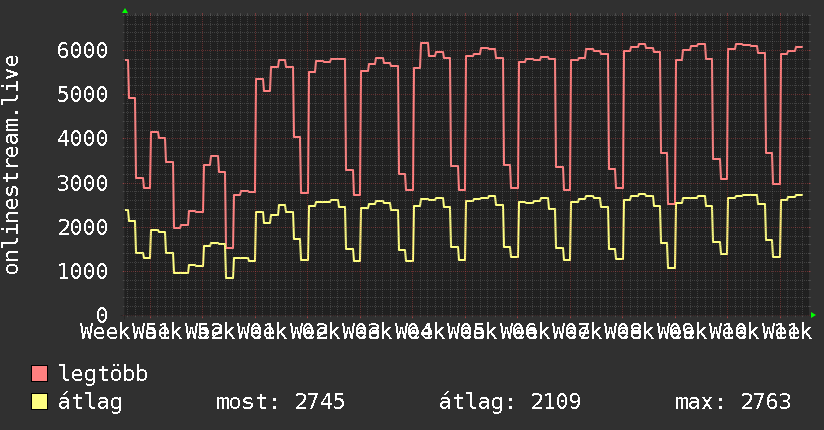
Task: Select the átlag series label in legend
Action: 90,402
